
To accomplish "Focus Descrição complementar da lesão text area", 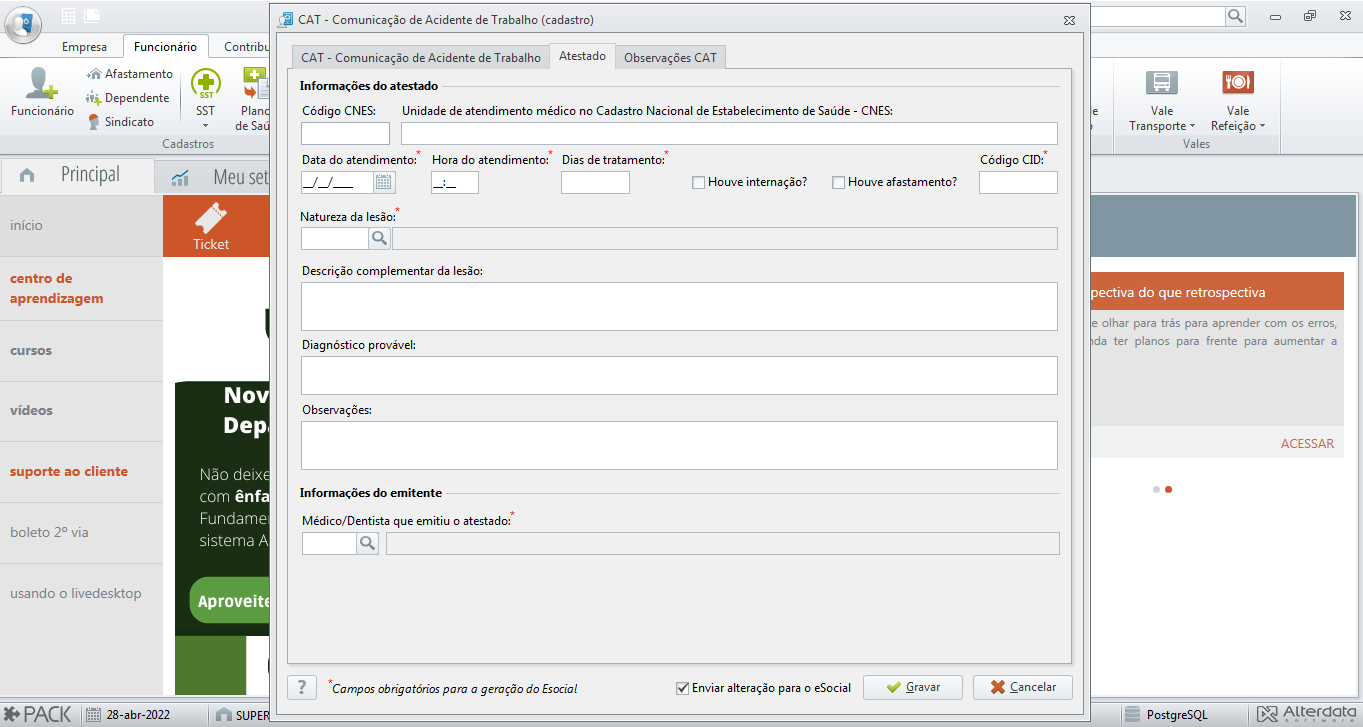I will pyautogui.click(x=679, y=306).
